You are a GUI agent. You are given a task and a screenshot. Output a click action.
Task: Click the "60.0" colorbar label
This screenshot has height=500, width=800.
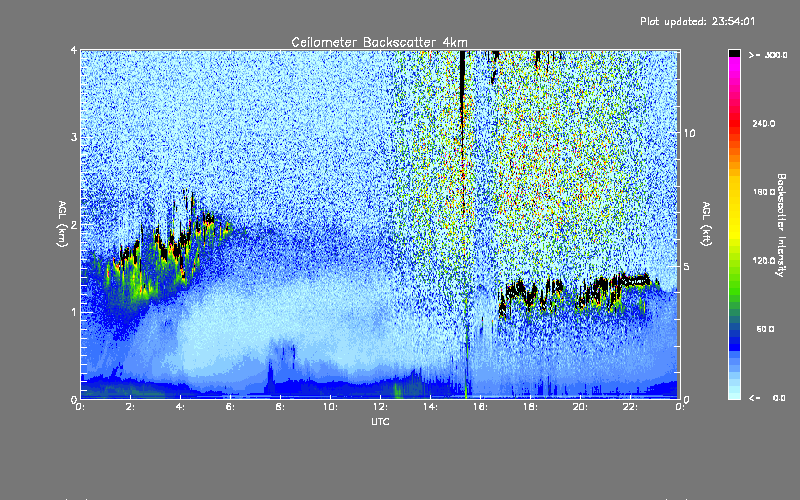(x=765, y=329)
